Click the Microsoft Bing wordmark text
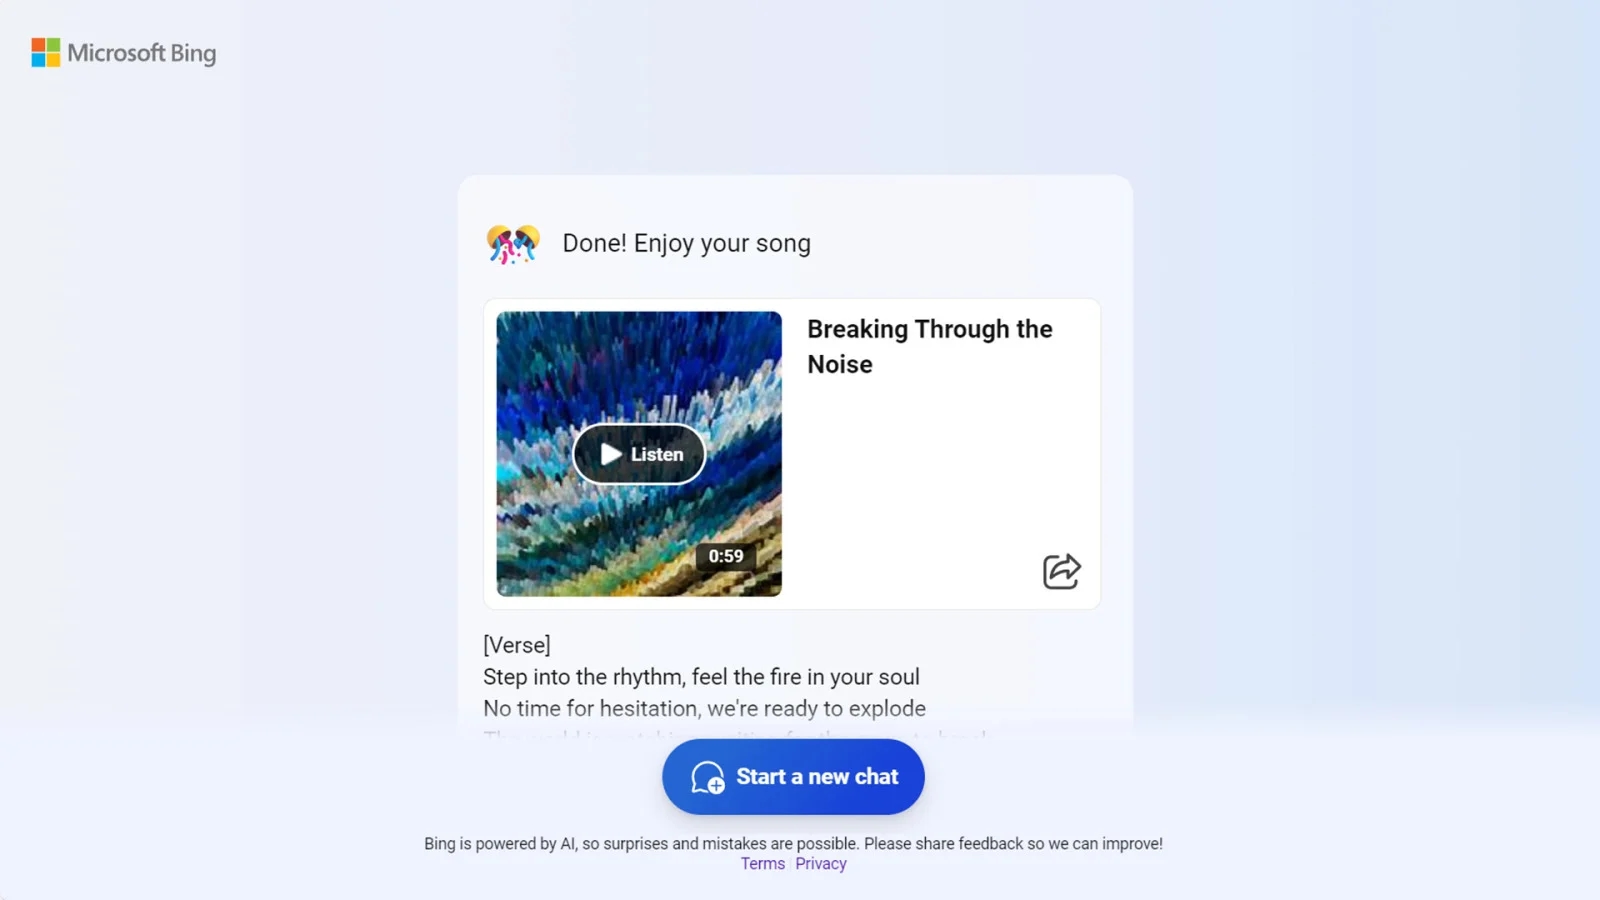The image size is (1600, 900). point(142,53)
